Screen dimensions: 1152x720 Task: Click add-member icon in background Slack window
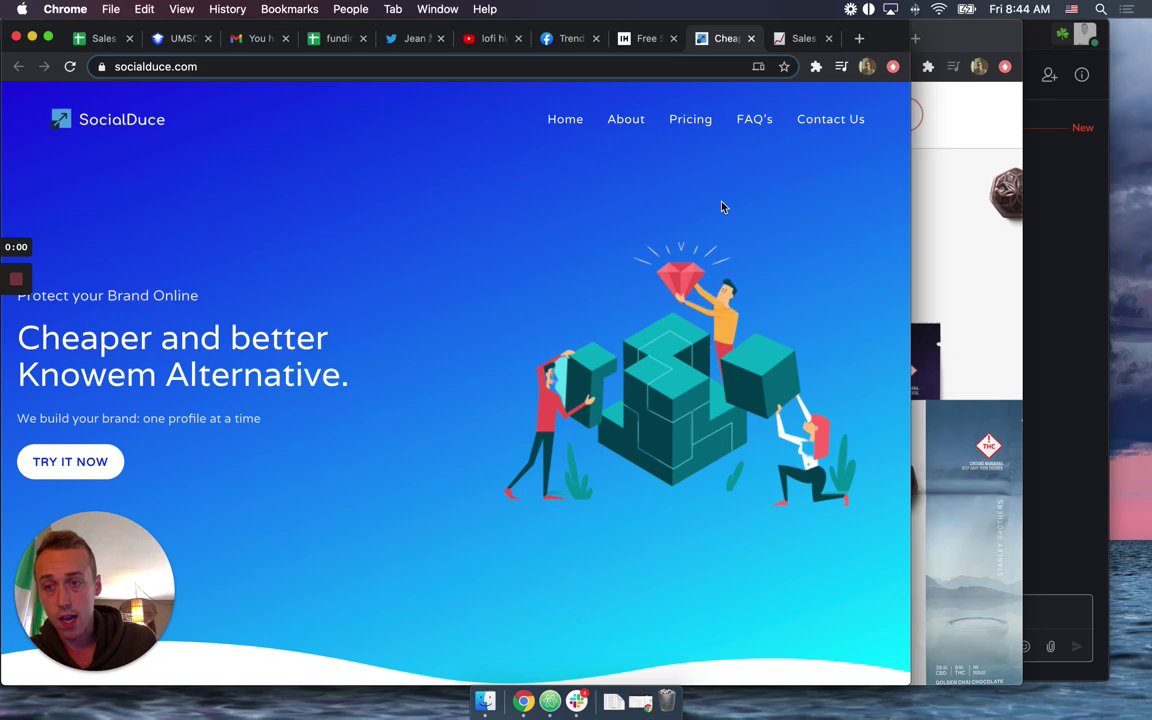point(1049,74)
